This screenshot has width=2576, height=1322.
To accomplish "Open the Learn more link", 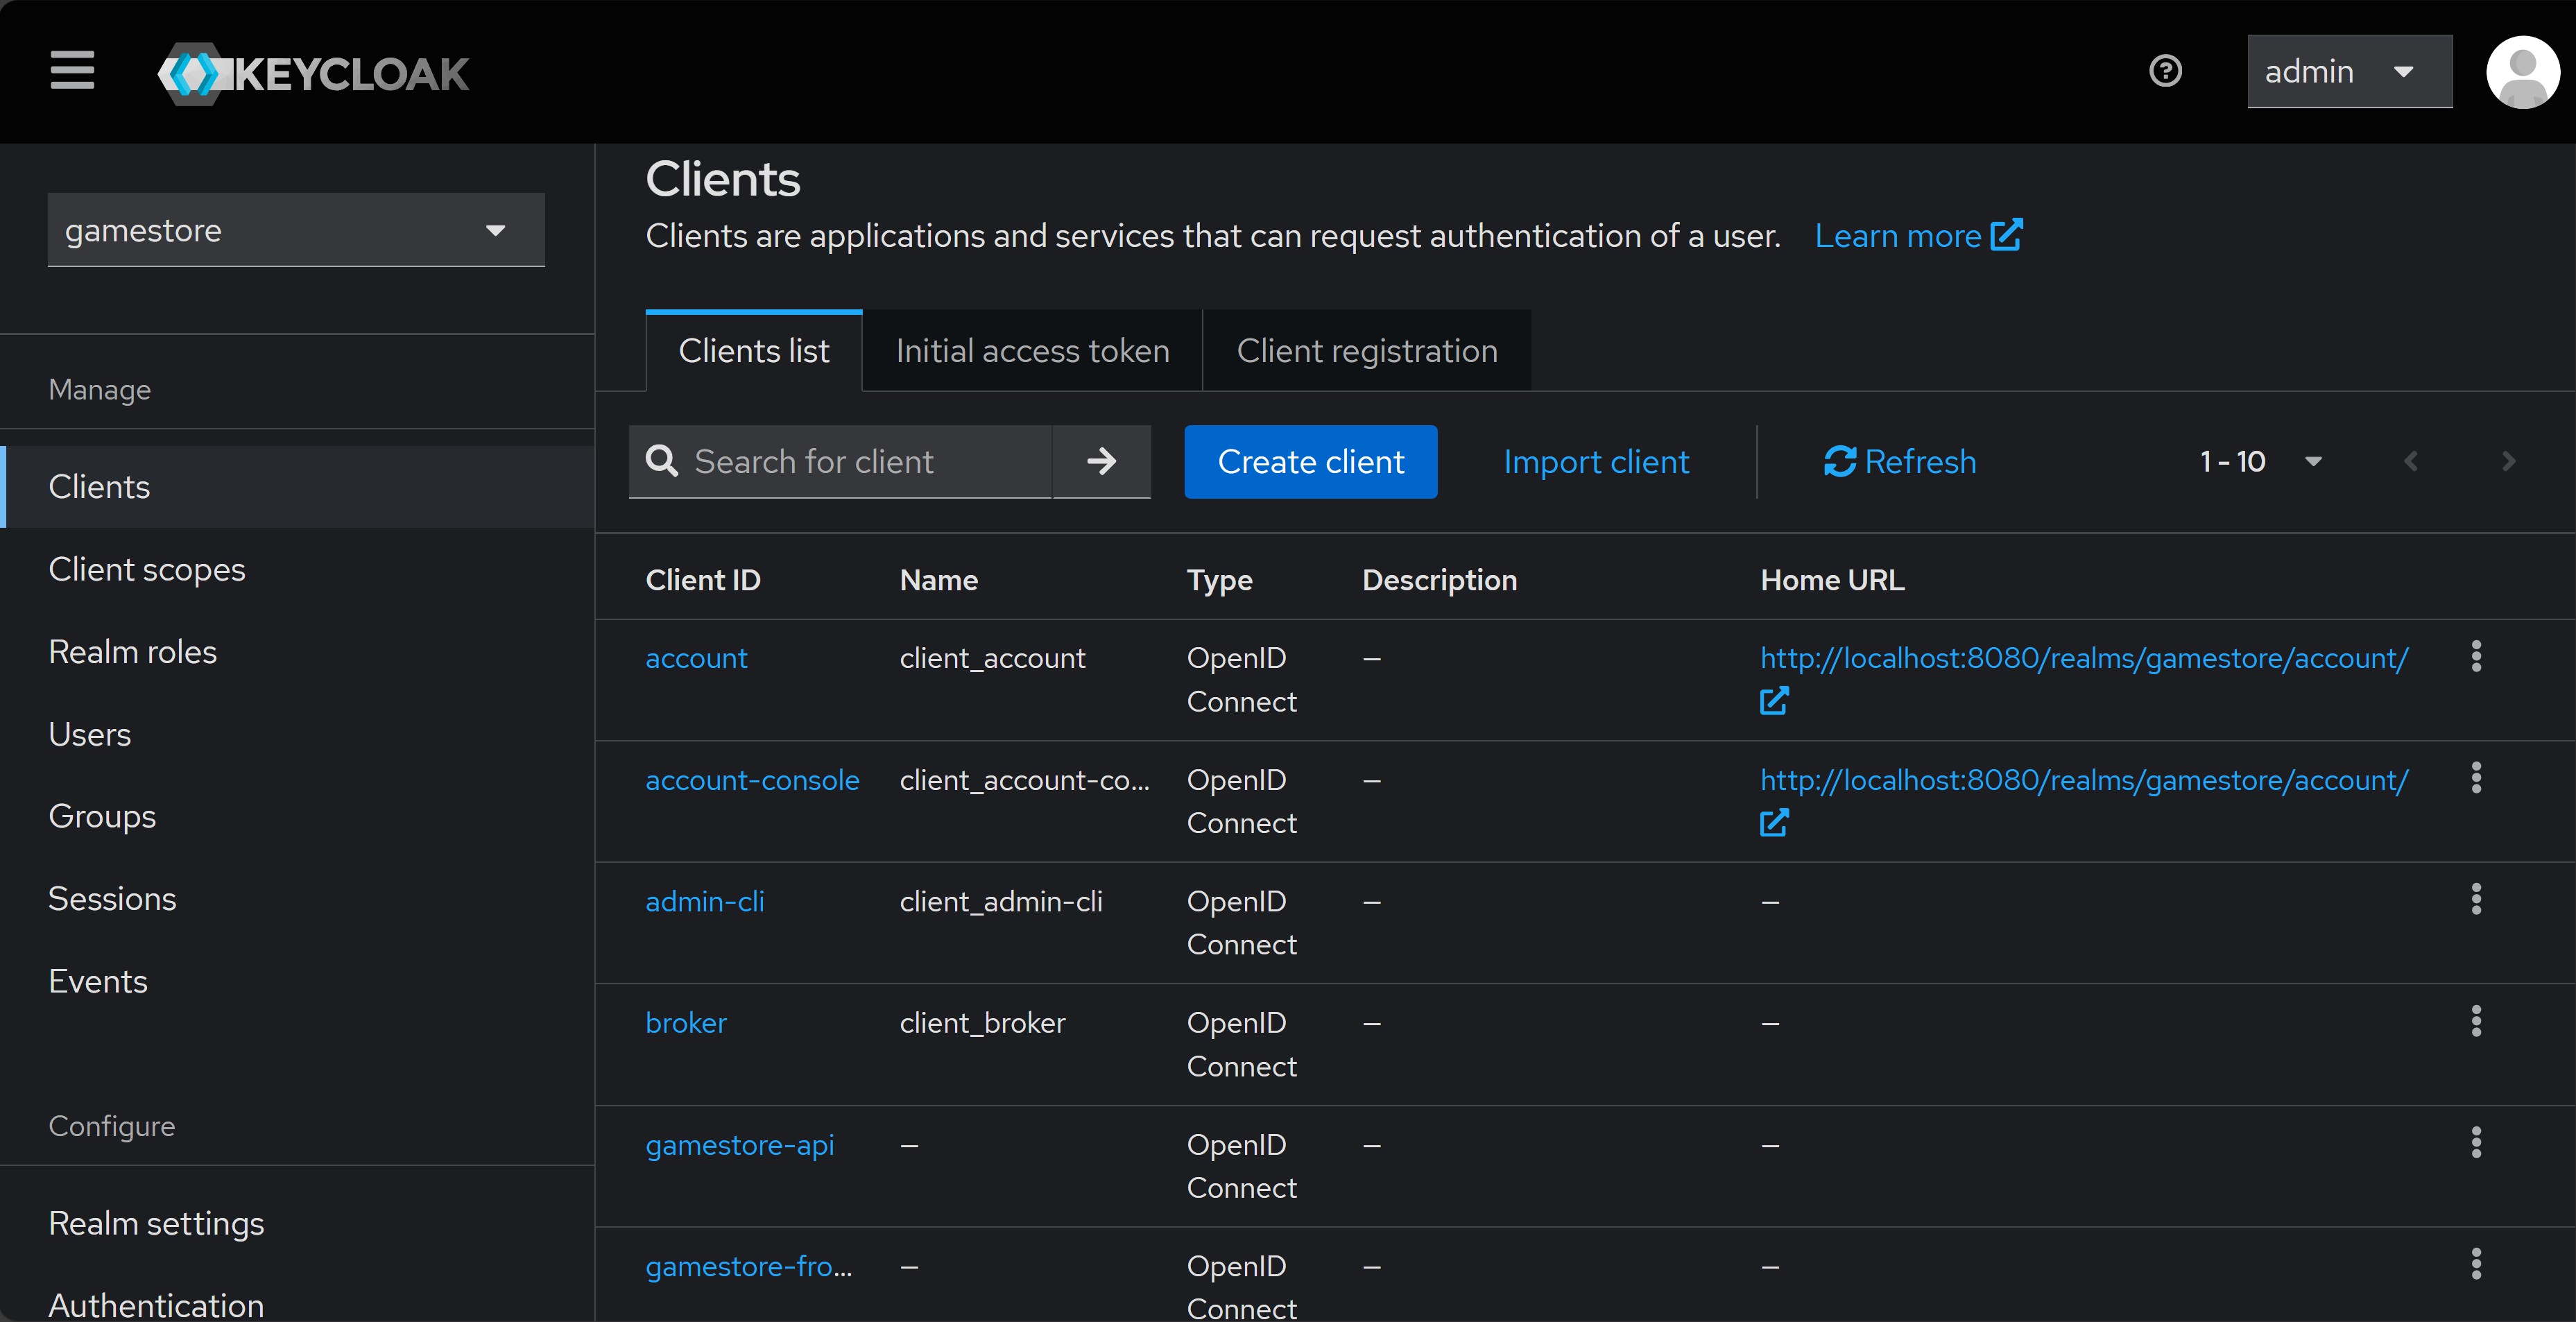I will coord(1918,236).
